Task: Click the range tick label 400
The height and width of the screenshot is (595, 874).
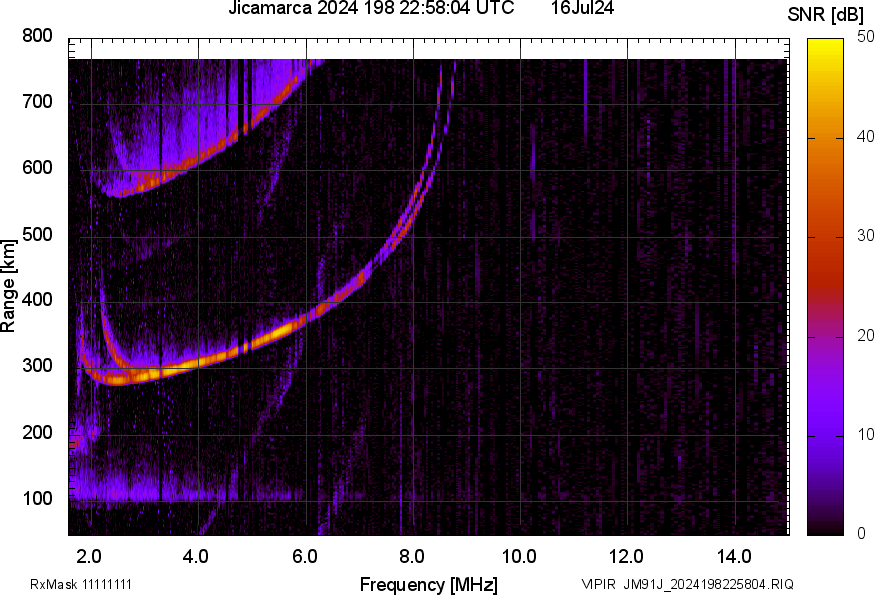Action: [37, 300]
